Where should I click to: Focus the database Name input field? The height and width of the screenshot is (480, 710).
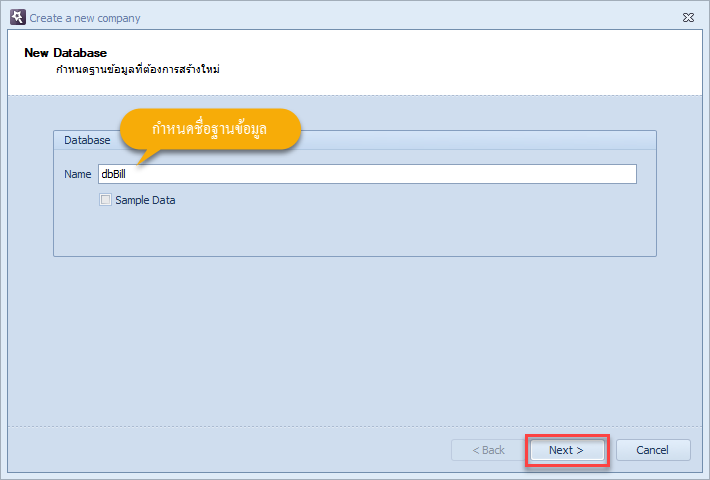[x=367, y=174]
